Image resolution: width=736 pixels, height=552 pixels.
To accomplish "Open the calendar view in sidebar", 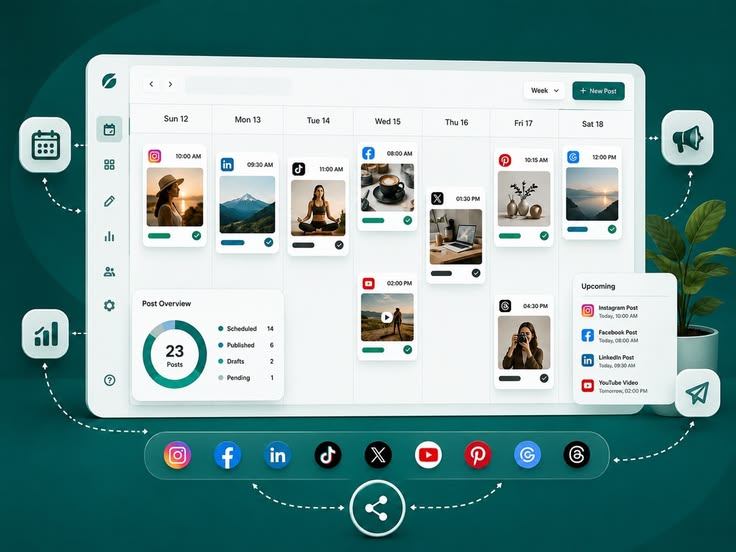I will point(109,130).
